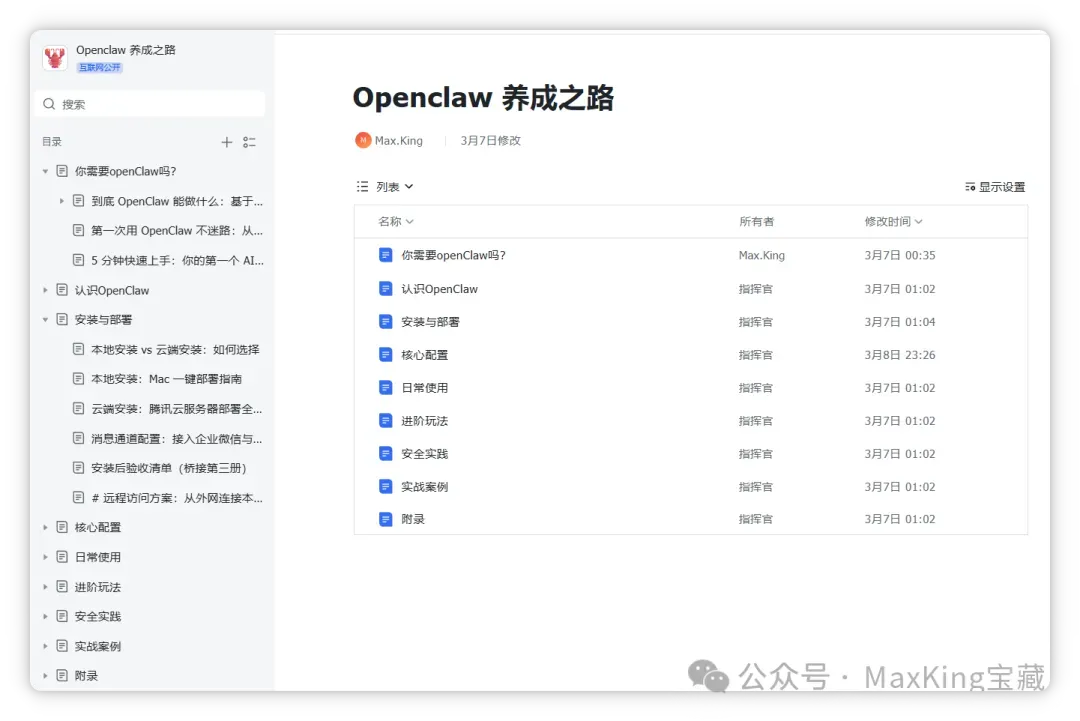The height and width of the screenshot is (721, 1080).
Task: Click the 3月7日修改 text under title
Action: pyautogui.click(x=490, y=140)
